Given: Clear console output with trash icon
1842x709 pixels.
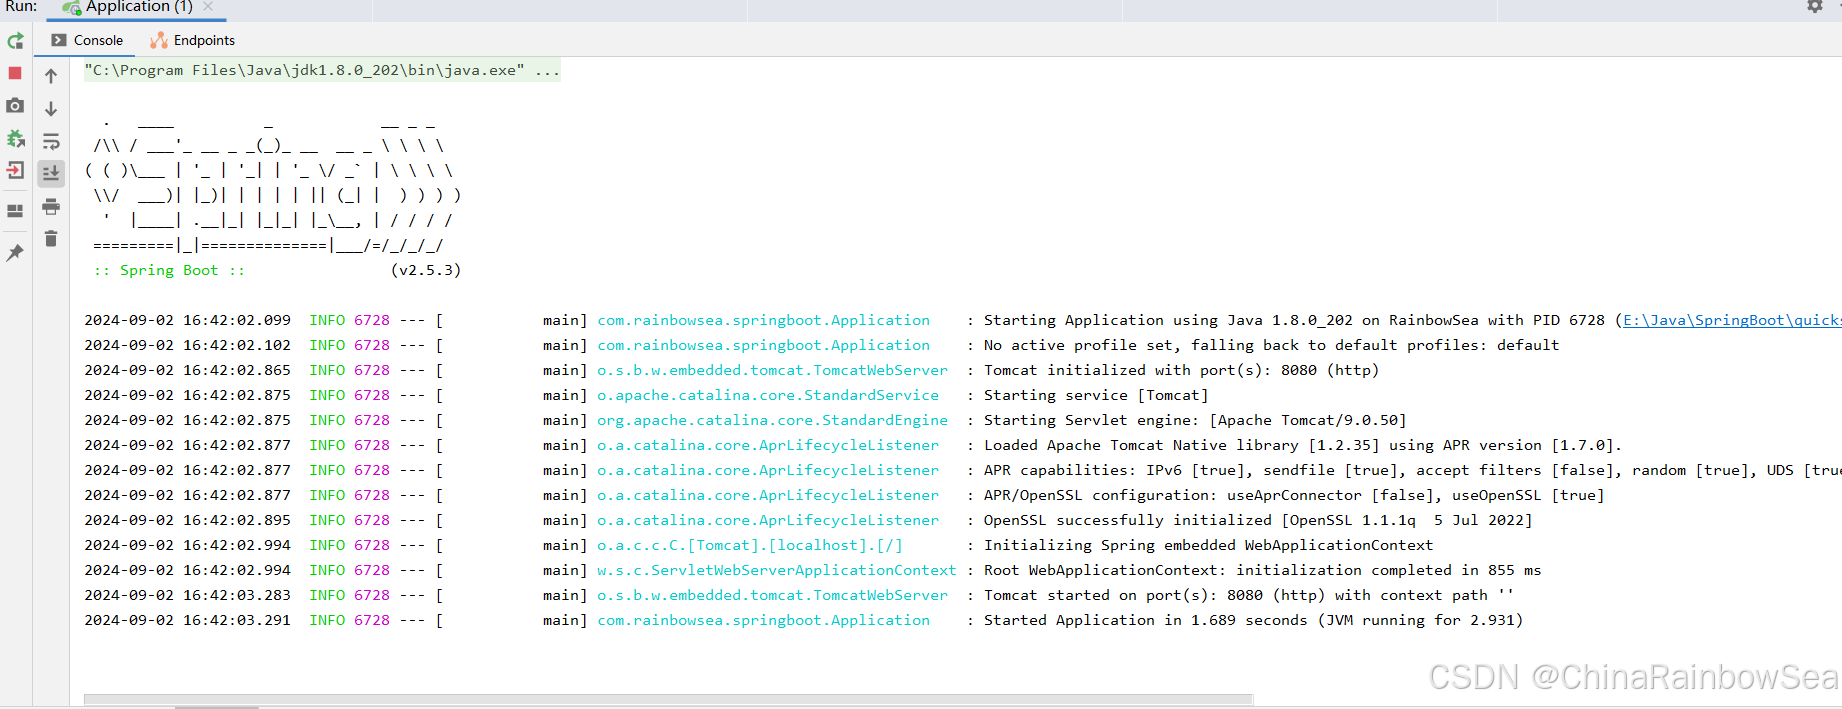Looking at the screenshot, I should click(51, 239).
